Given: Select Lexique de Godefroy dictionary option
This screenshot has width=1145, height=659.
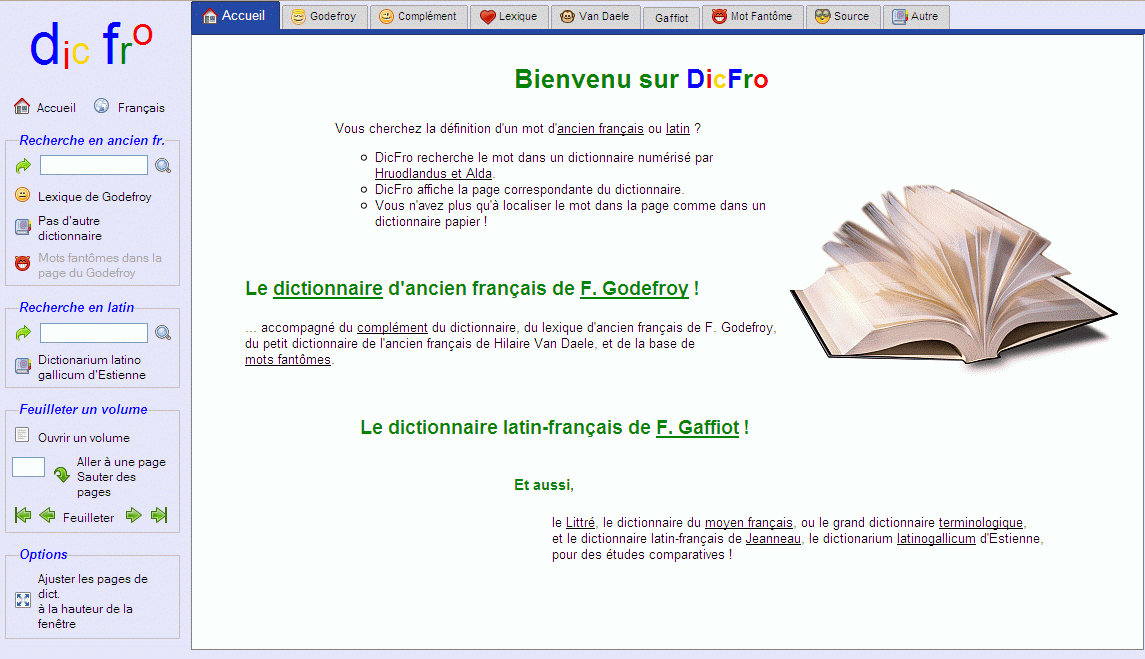Looking at the screenshot, I should [x=94, y=197].
